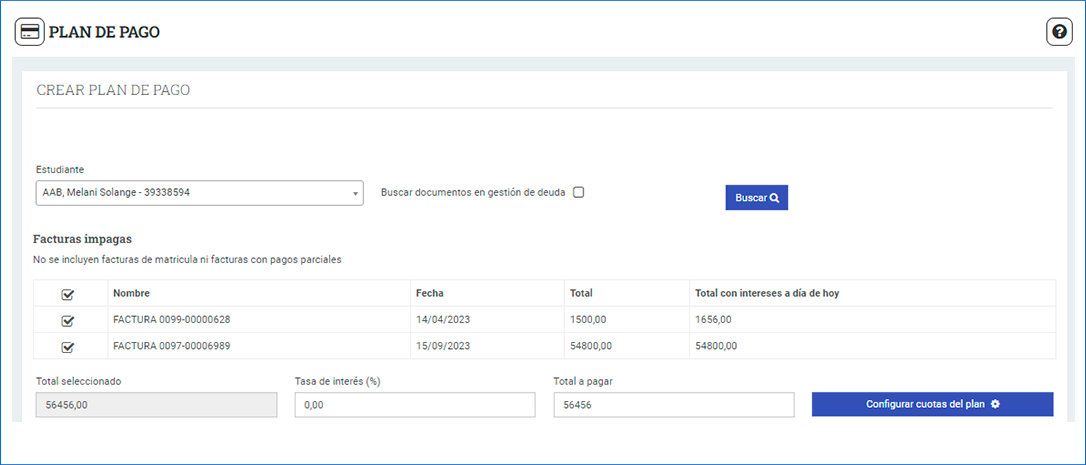Click Configurar cuotas del plan button
Viewport: 1086px width, 465px height.
pyautogui.click(x=932, y=404)
